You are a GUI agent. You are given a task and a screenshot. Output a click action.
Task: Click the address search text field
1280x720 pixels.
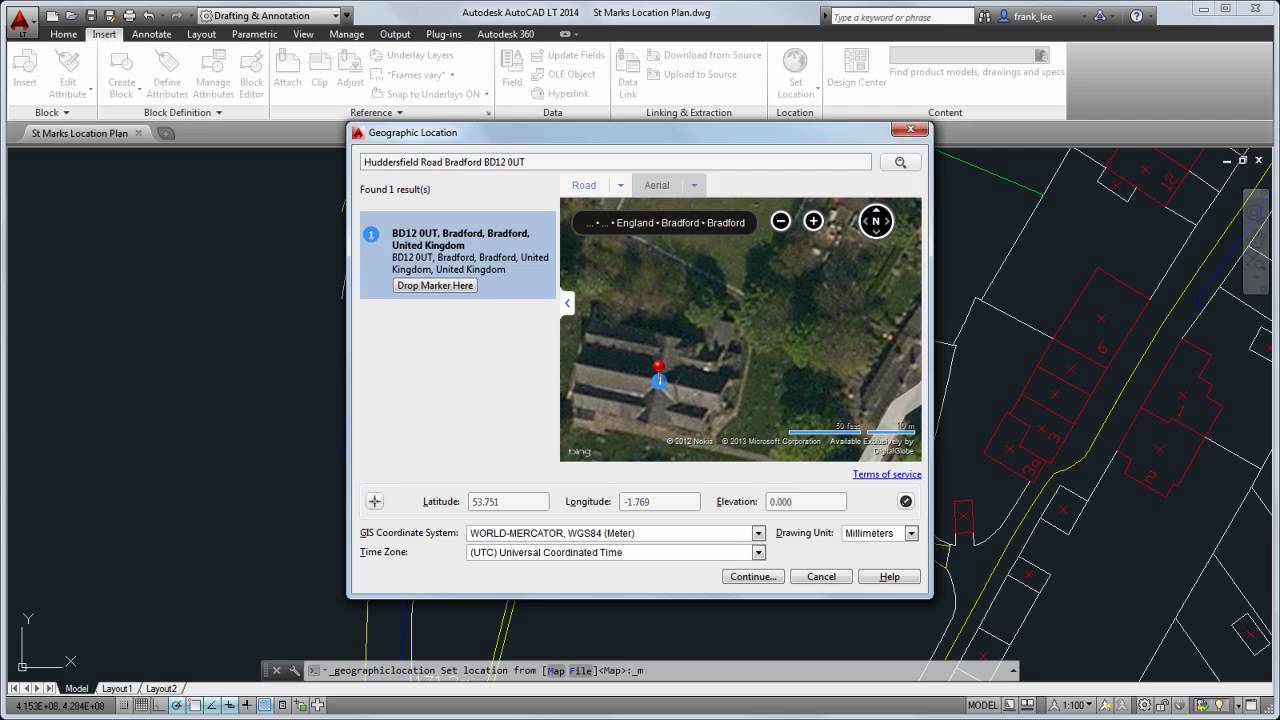point(615,162)
